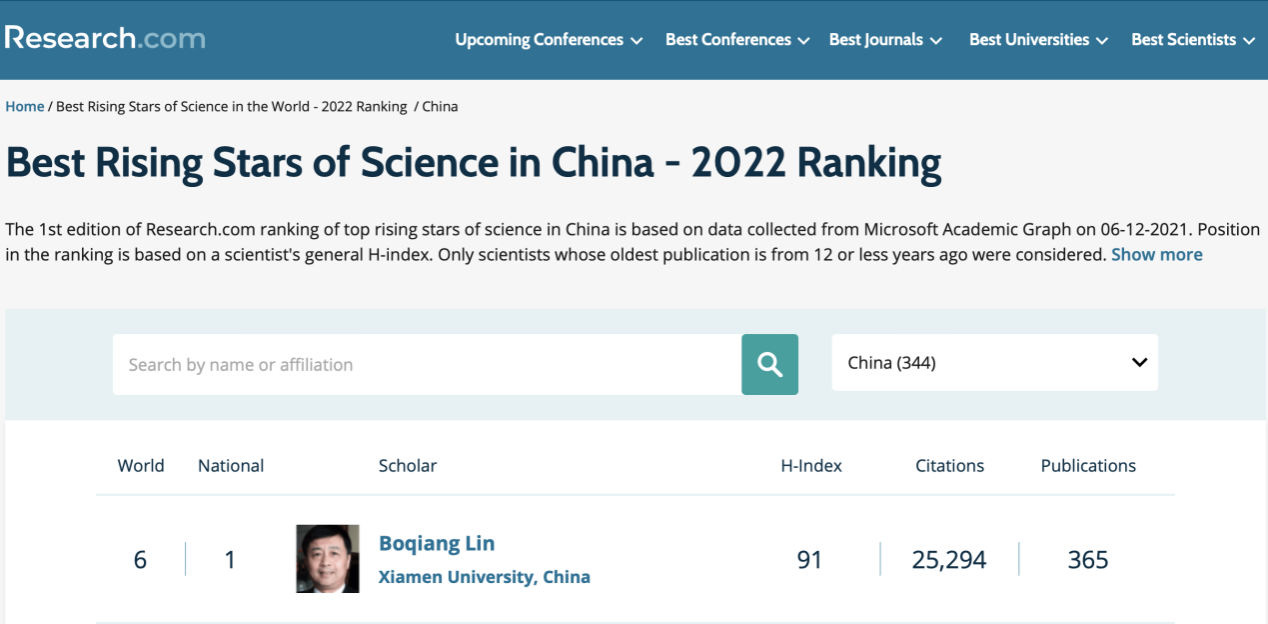Screen dimensions: 1268x624
Task: Click the Publications column header
Action: point(1088,465)
